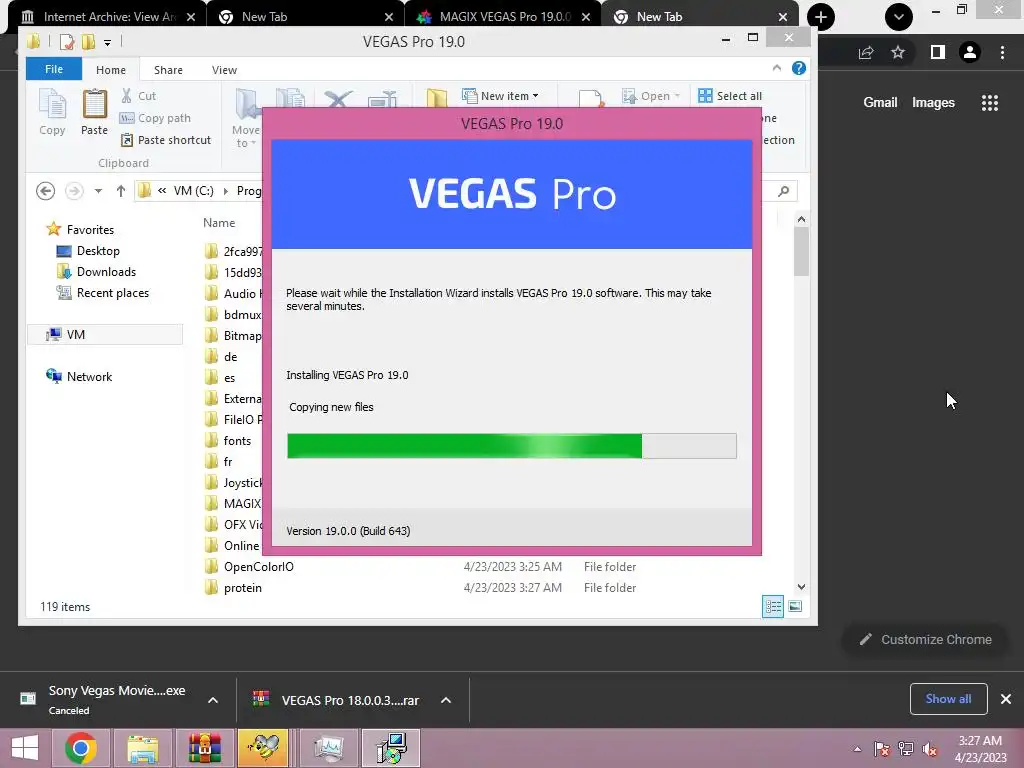Open Chrome three-dot menu
The width and height of the screenshot is (1024, 768).
click(1002, 52)
